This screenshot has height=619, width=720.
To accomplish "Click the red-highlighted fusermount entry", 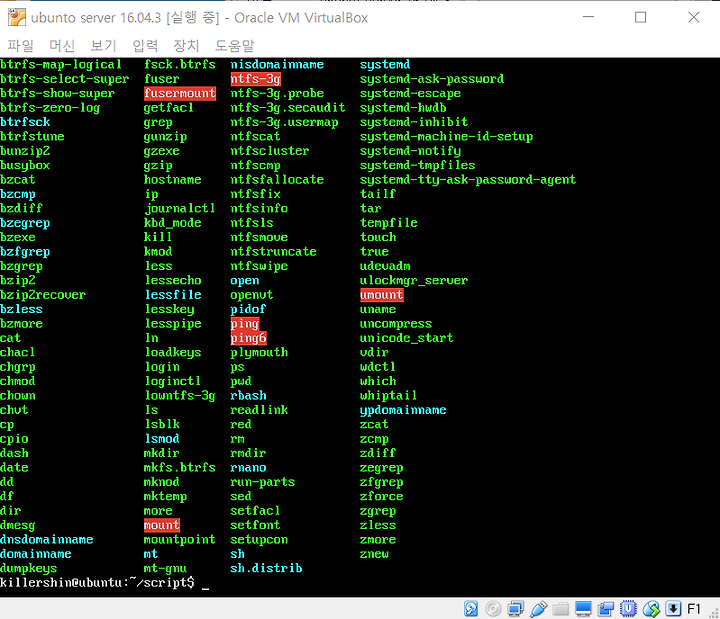I will (180, 93).
